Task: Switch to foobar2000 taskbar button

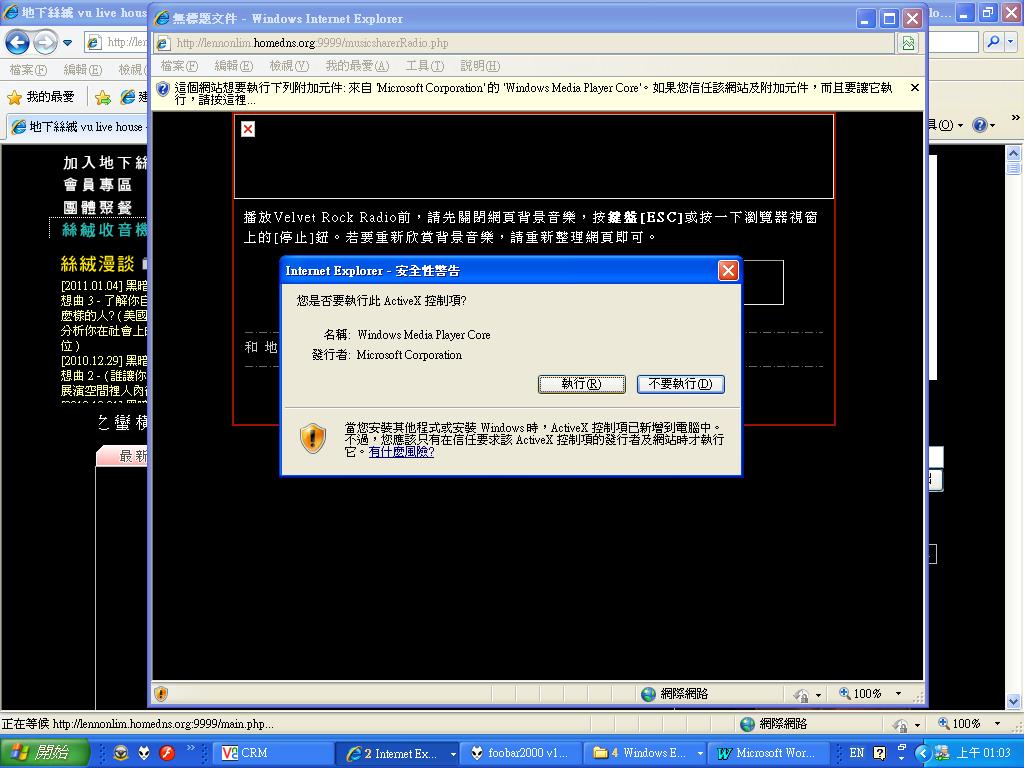Action: click(520, 753)
